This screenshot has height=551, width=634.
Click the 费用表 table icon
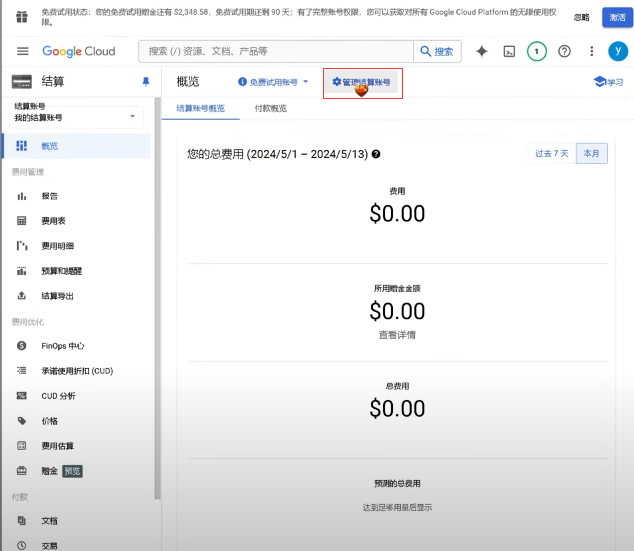(x=21, y=221)
